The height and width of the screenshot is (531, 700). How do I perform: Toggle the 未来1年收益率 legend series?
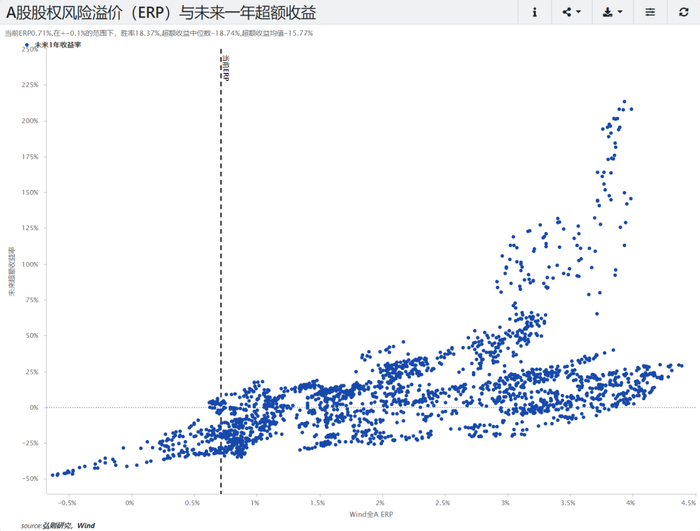point(53,45)
